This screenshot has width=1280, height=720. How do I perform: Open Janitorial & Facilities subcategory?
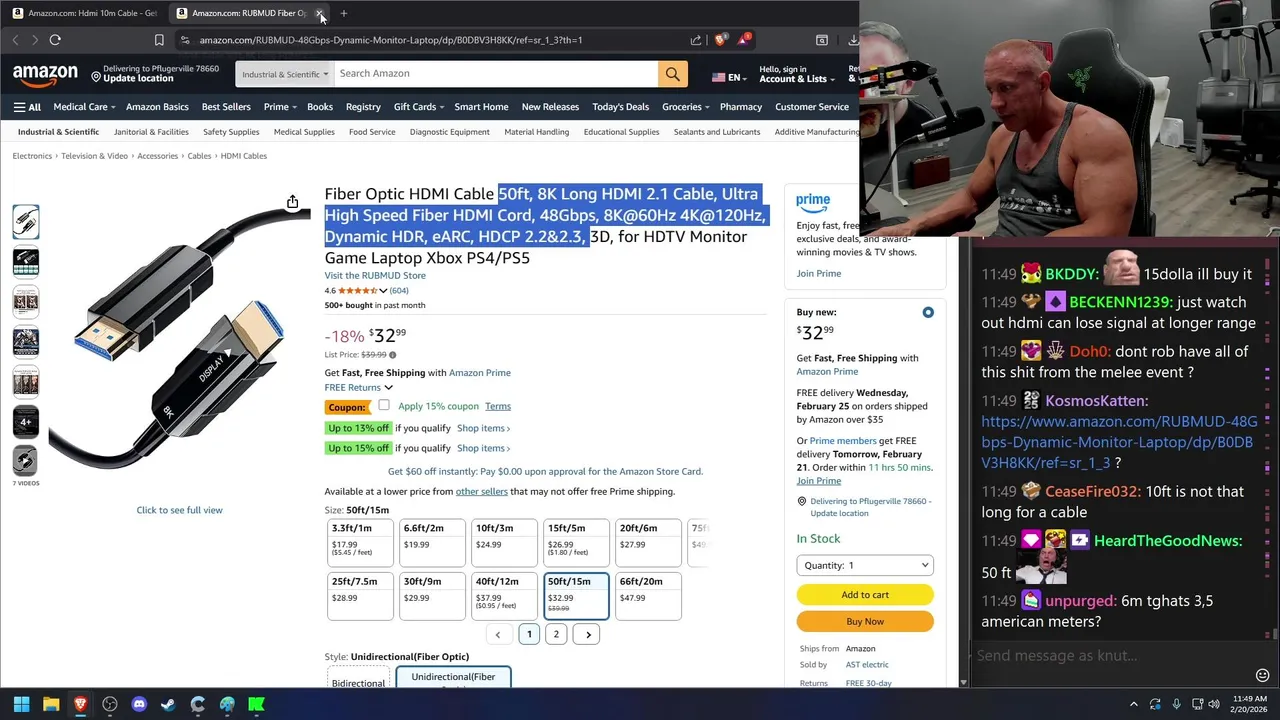[x=151, y=132]
